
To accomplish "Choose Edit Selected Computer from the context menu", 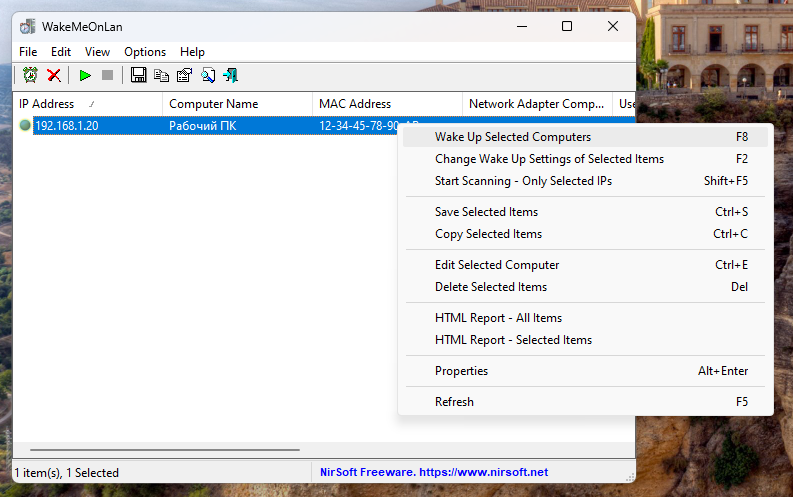I will pos(586,265).
